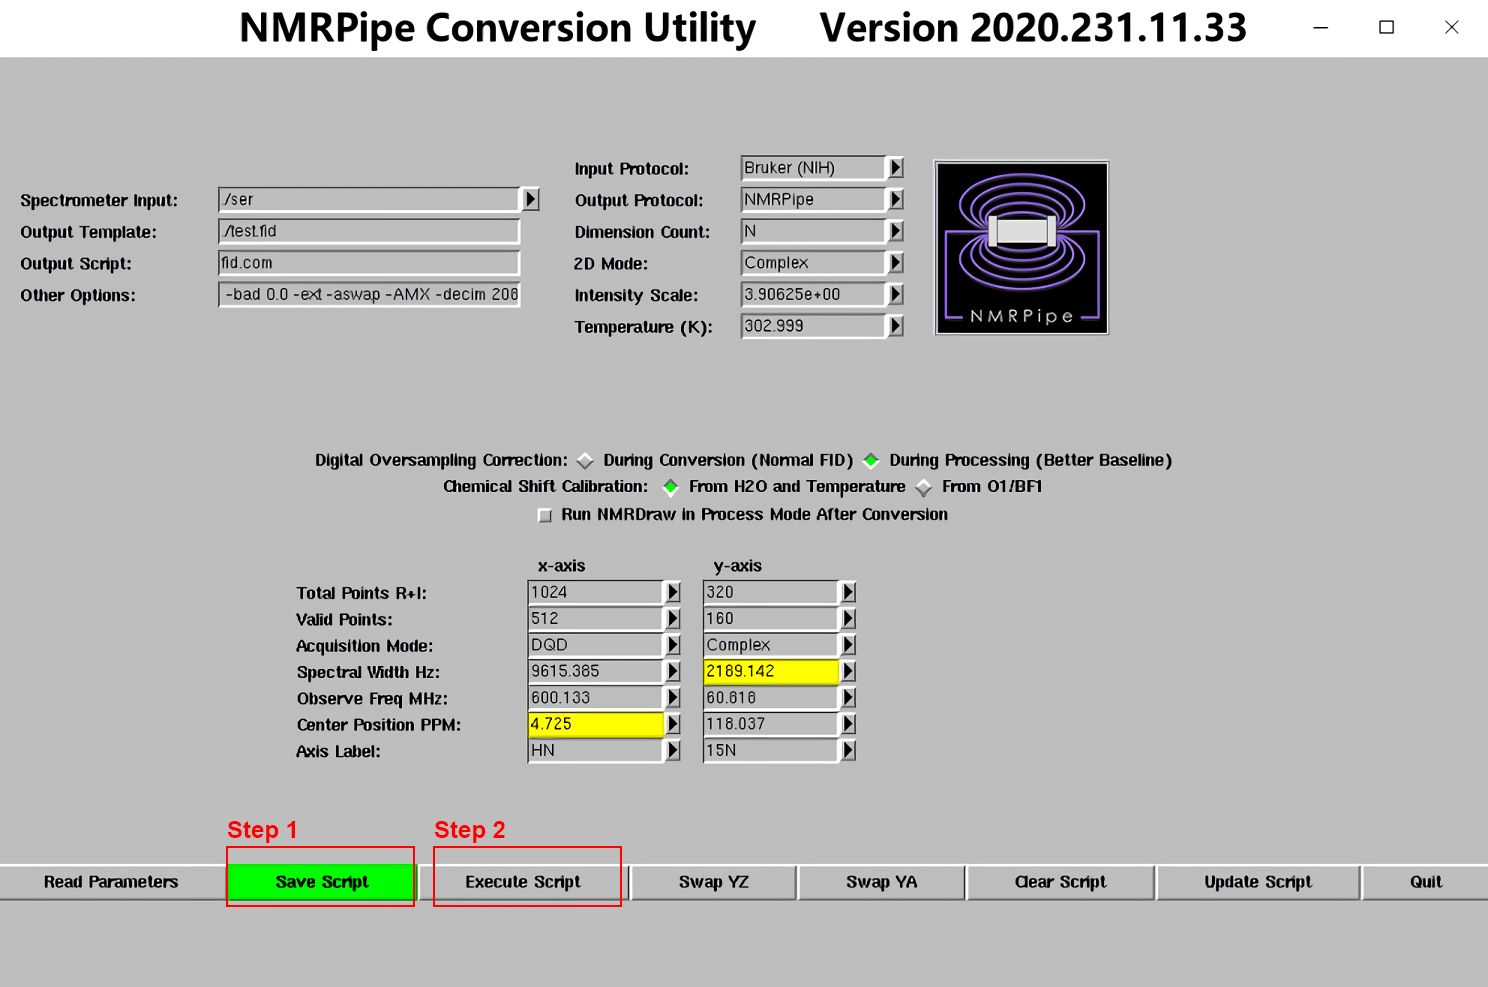Click the Clear Script button

coord(1060,882)
